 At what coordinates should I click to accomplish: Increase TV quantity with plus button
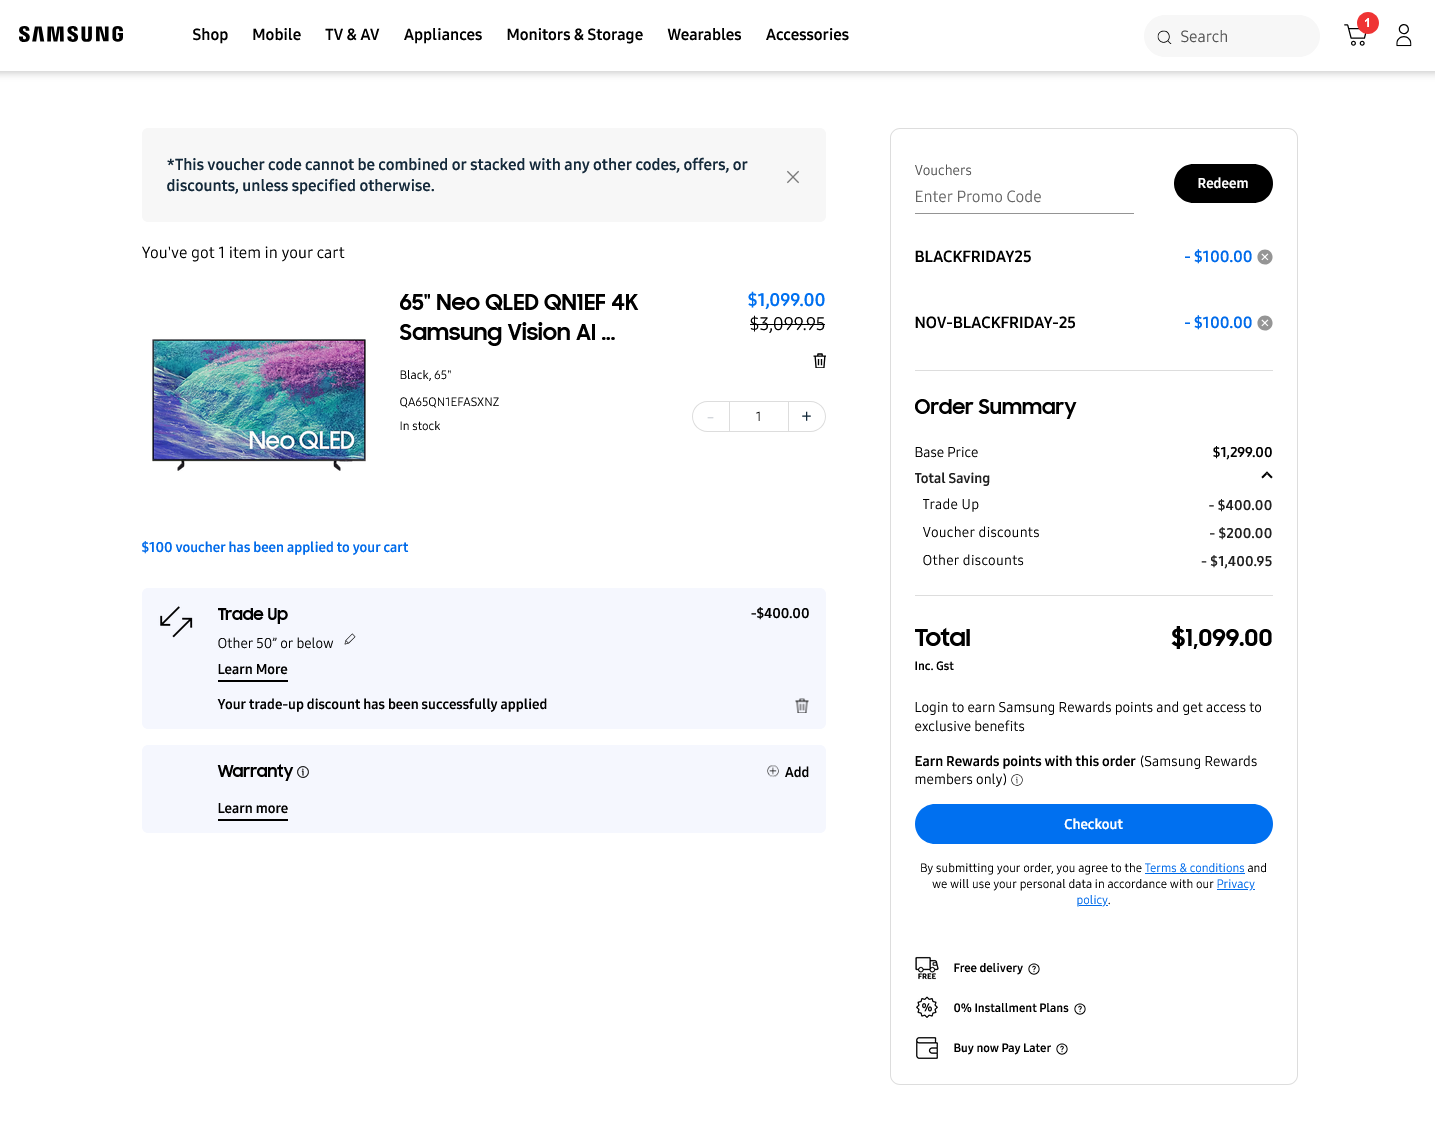coord(806,417)
